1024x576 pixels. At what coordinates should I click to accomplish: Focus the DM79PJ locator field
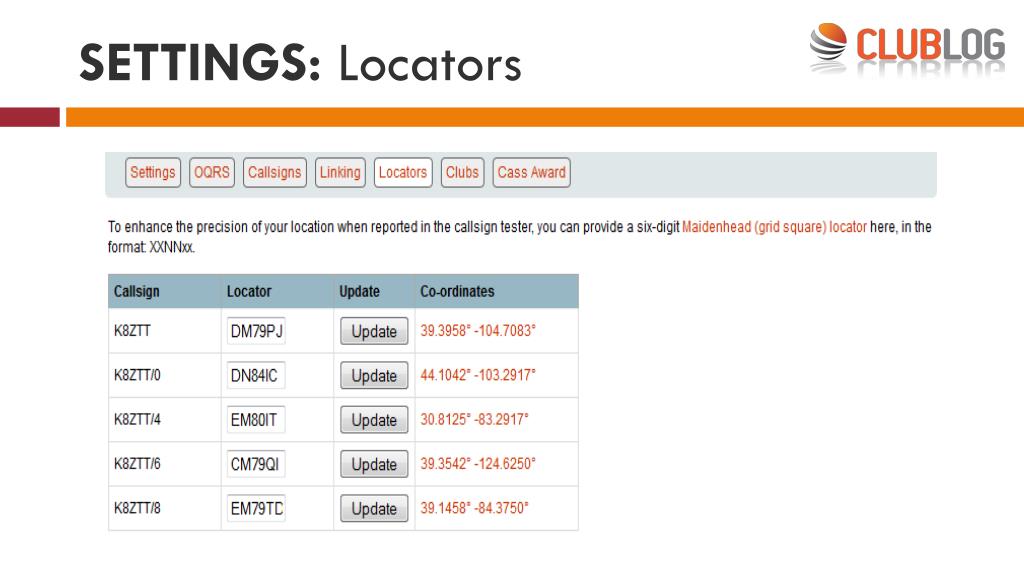[x=256, y=331]
